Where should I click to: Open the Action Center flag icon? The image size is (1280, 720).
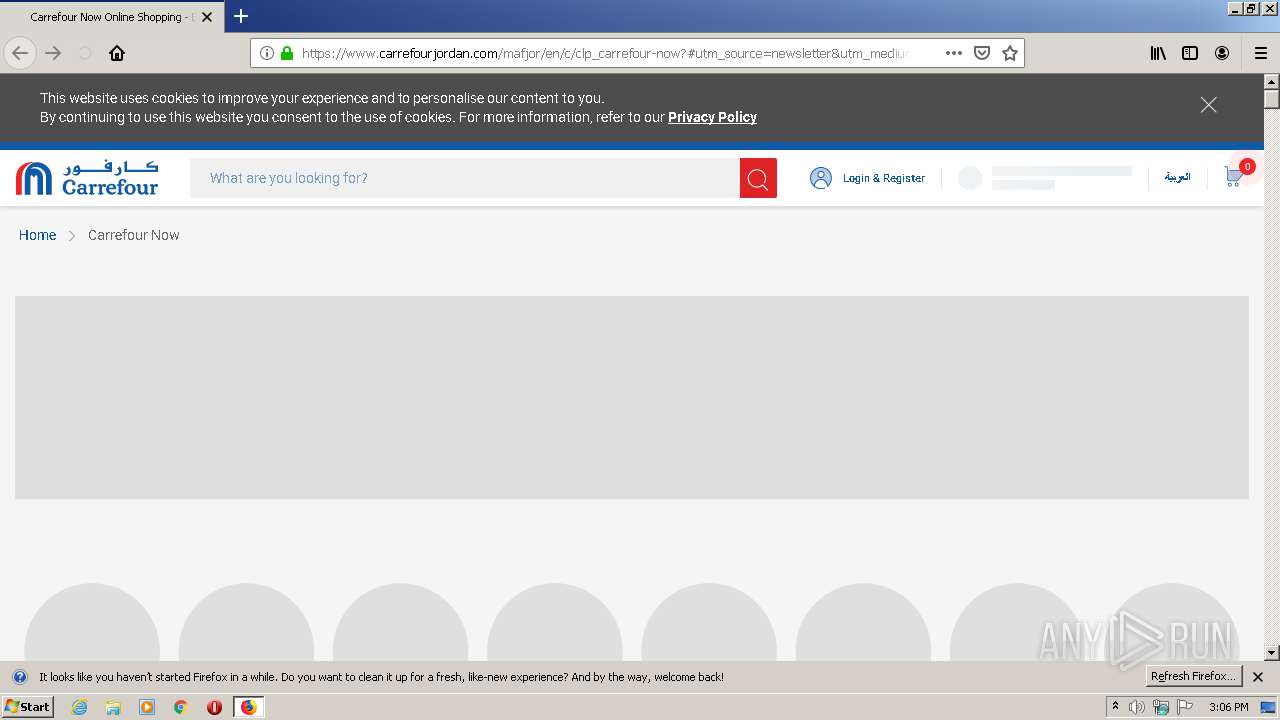coord(1185,707)
